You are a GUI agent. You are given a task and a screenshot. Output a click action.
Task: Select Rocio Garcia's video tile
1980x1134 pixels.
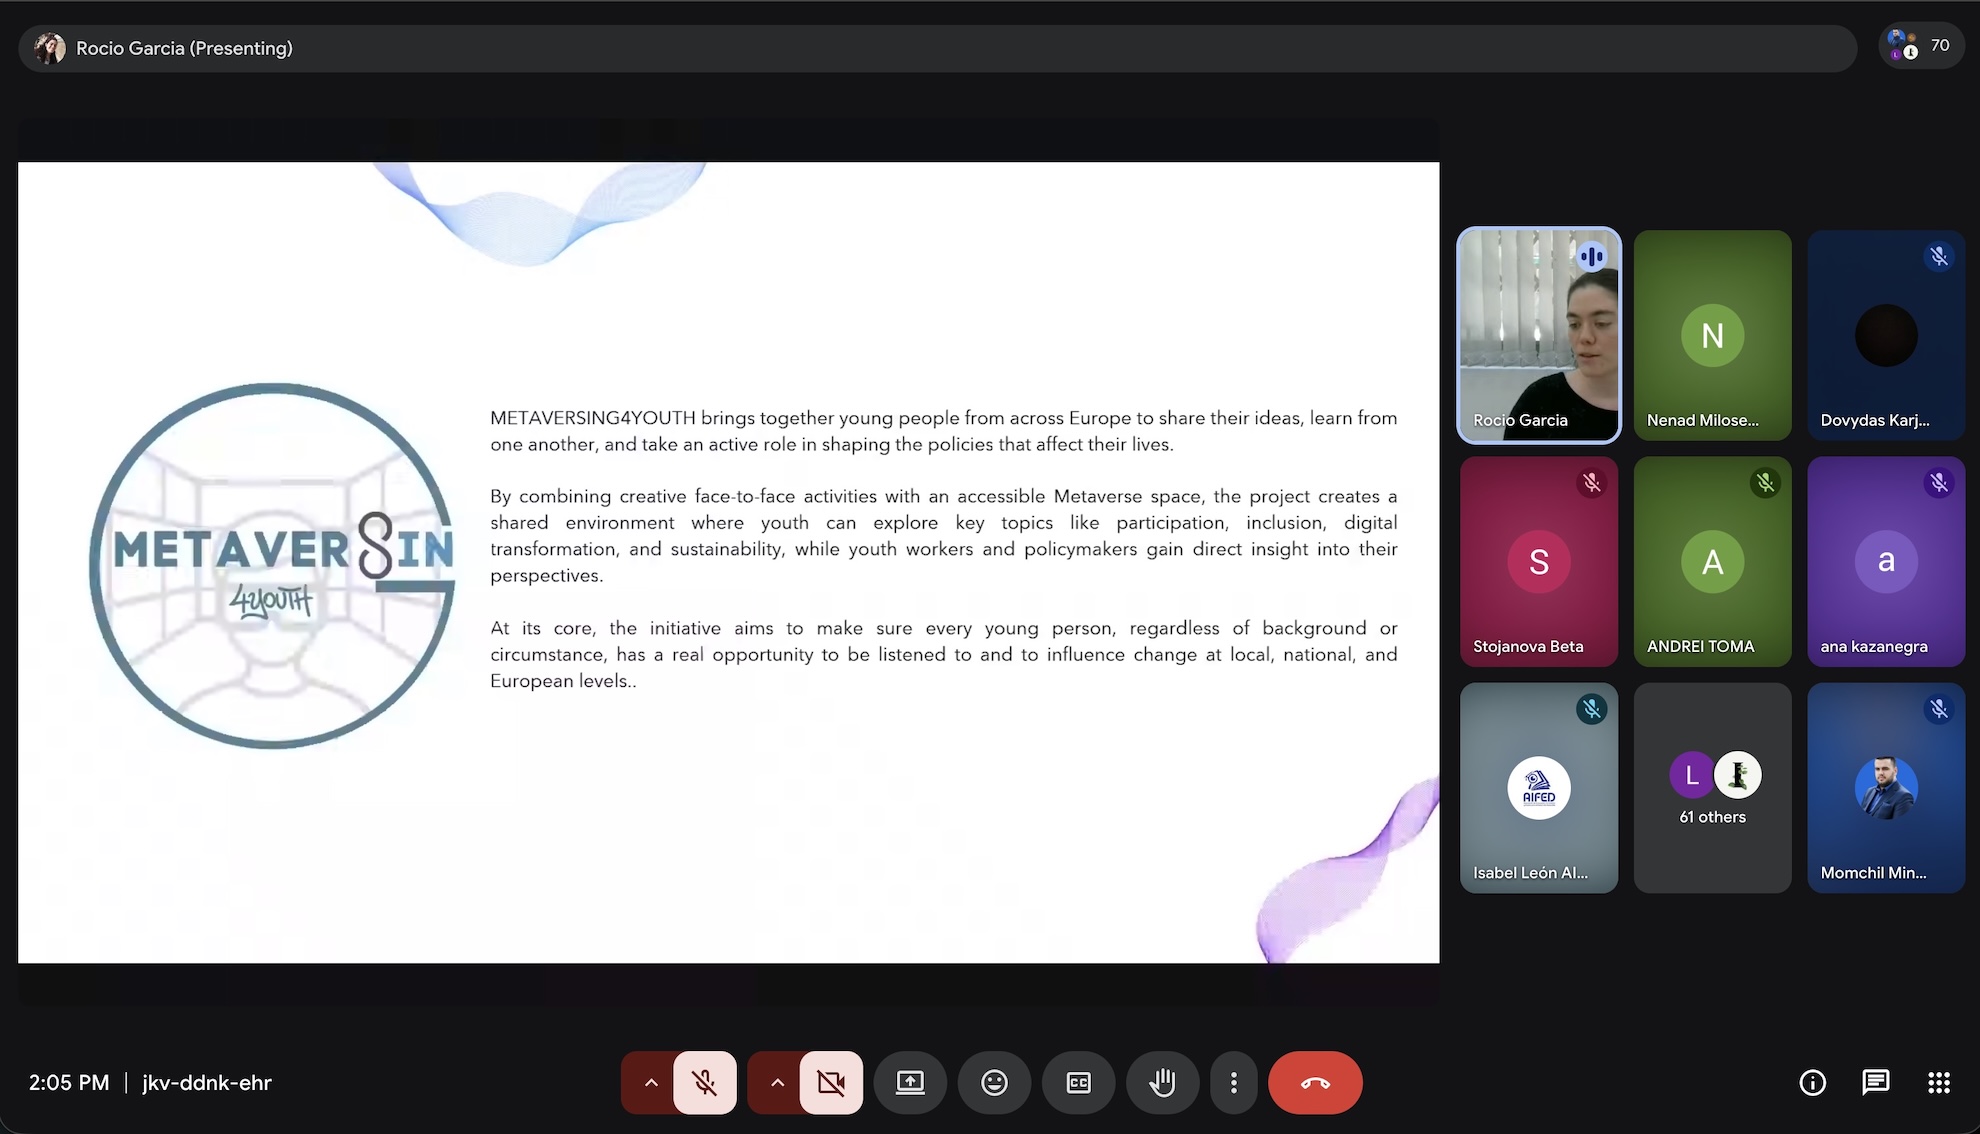coord(1539,335)
